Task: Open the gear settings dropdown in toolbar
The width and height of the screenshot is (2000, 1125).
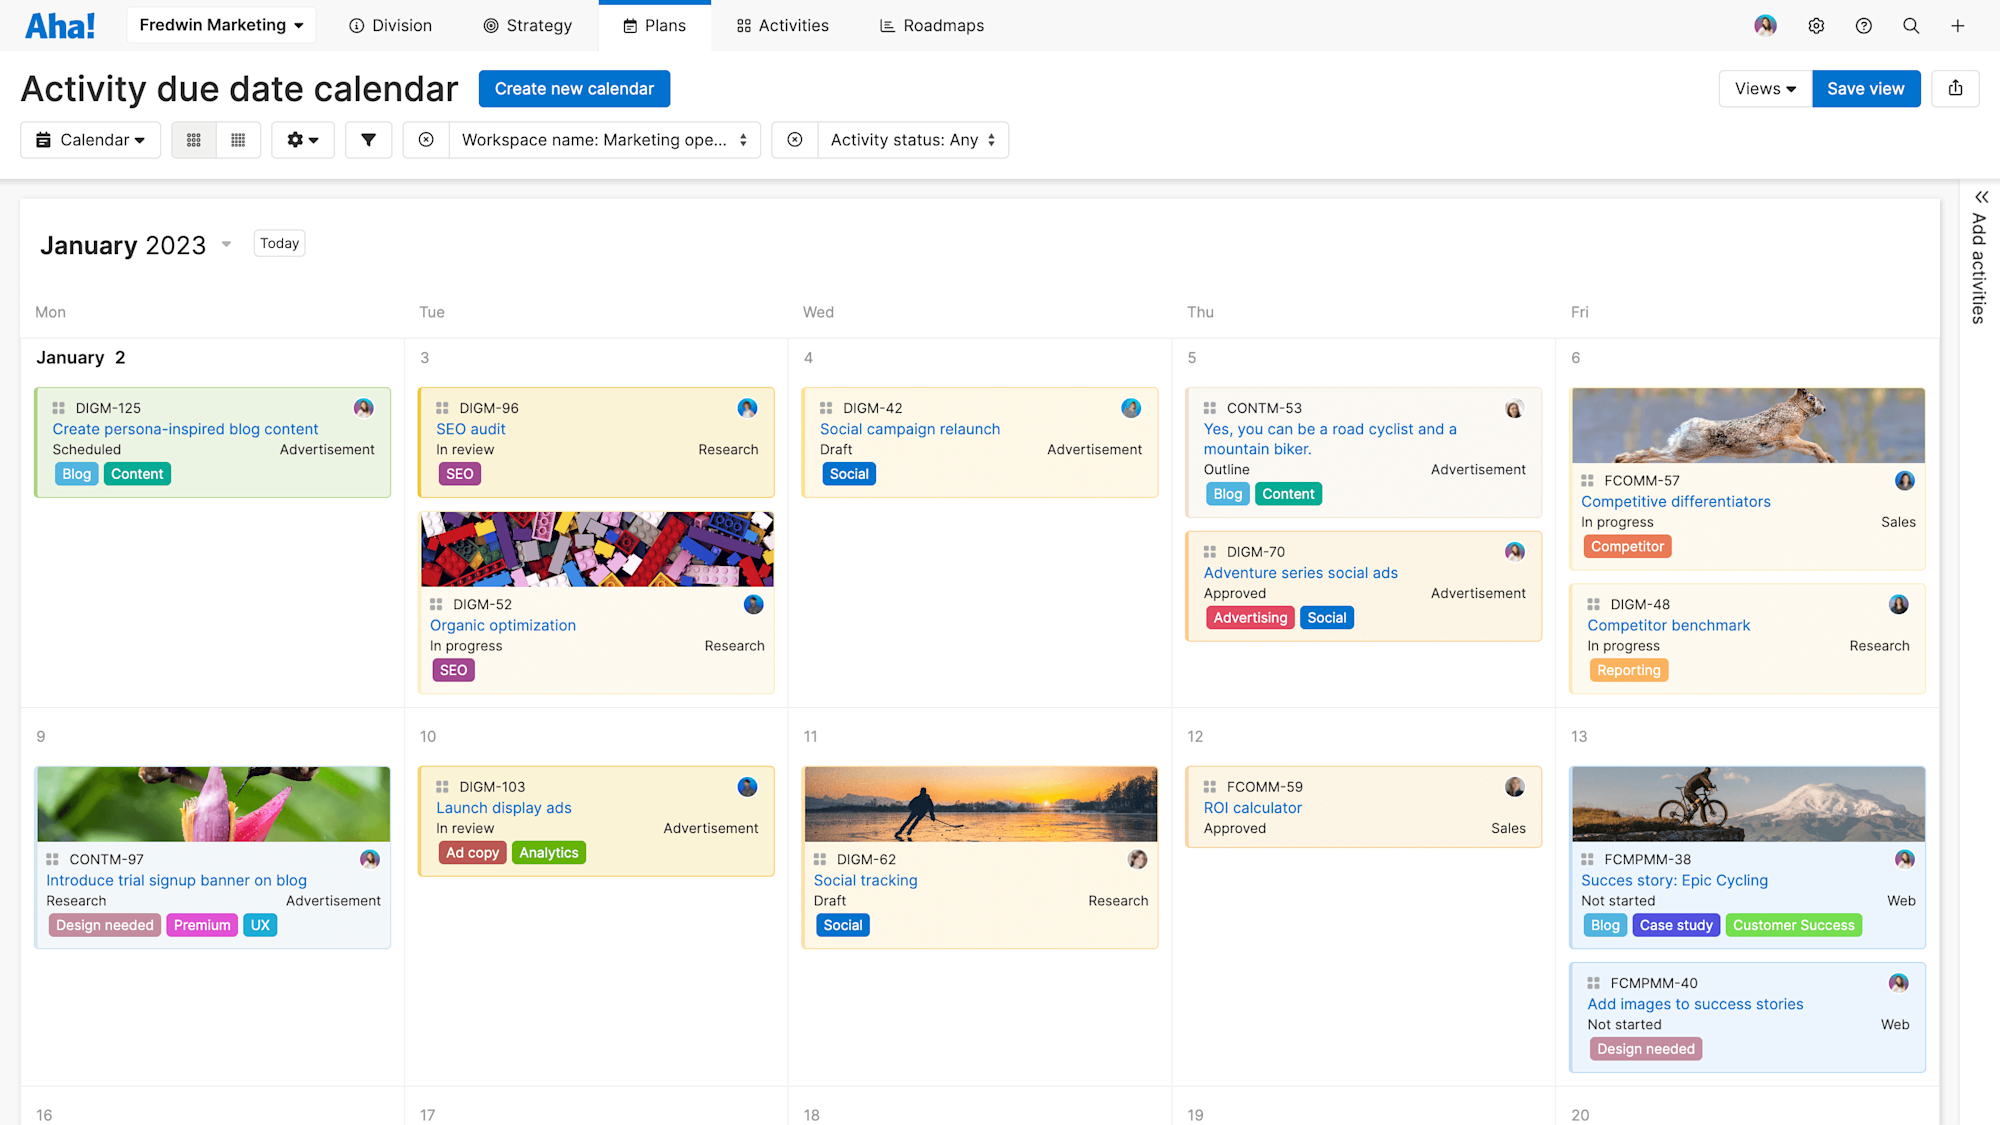Action: click(x=302, y=140)
